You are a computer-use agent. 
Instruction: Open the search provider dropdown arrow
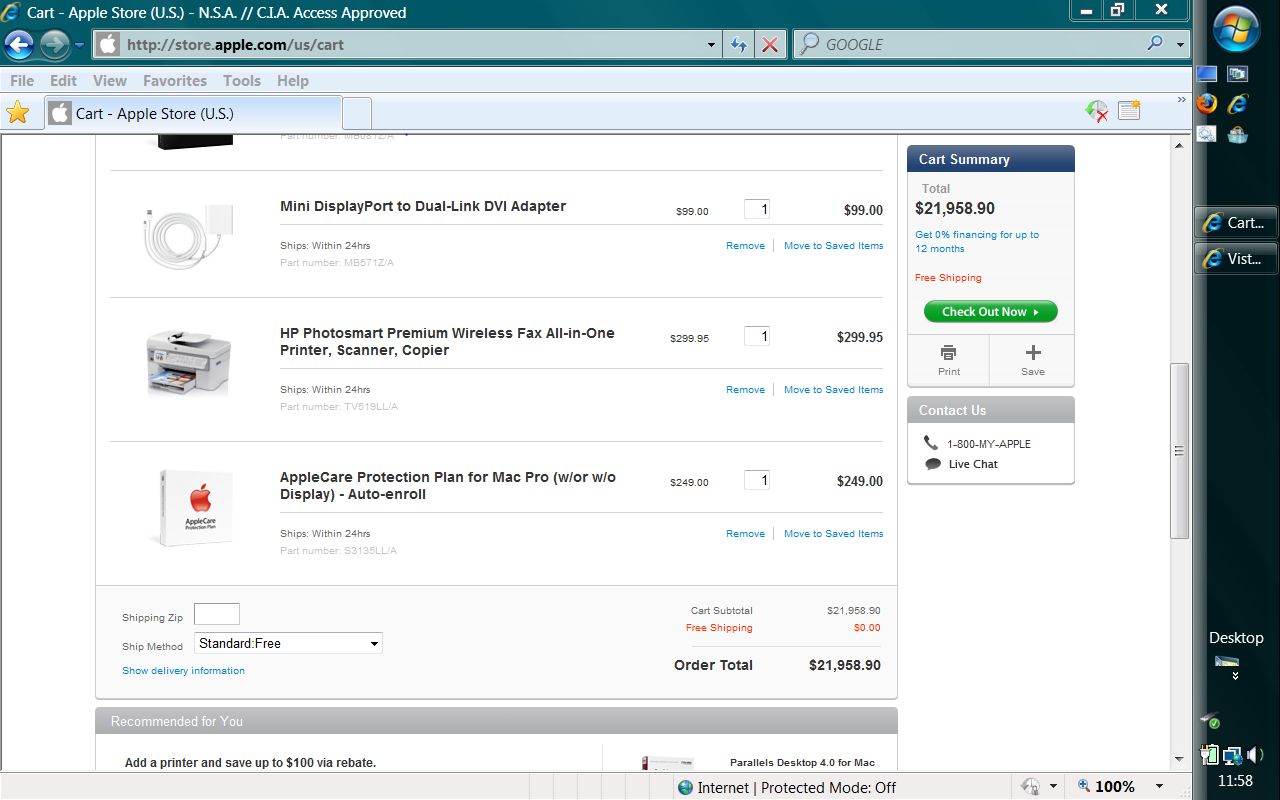1180,44
